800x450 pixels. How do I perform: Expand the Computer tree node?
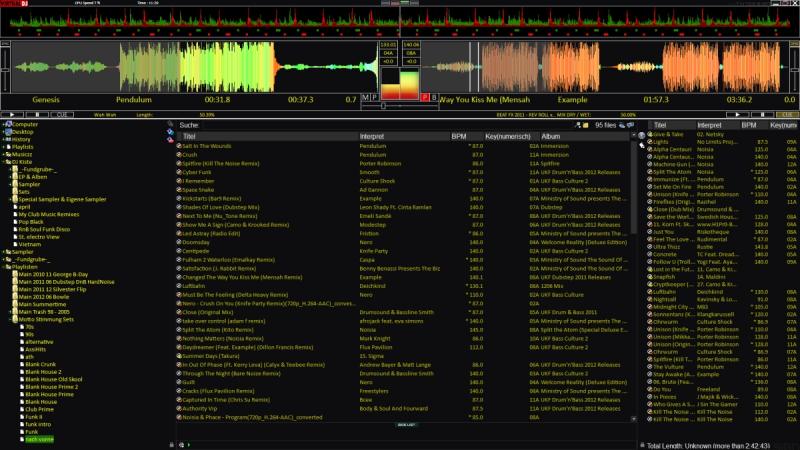3,124
